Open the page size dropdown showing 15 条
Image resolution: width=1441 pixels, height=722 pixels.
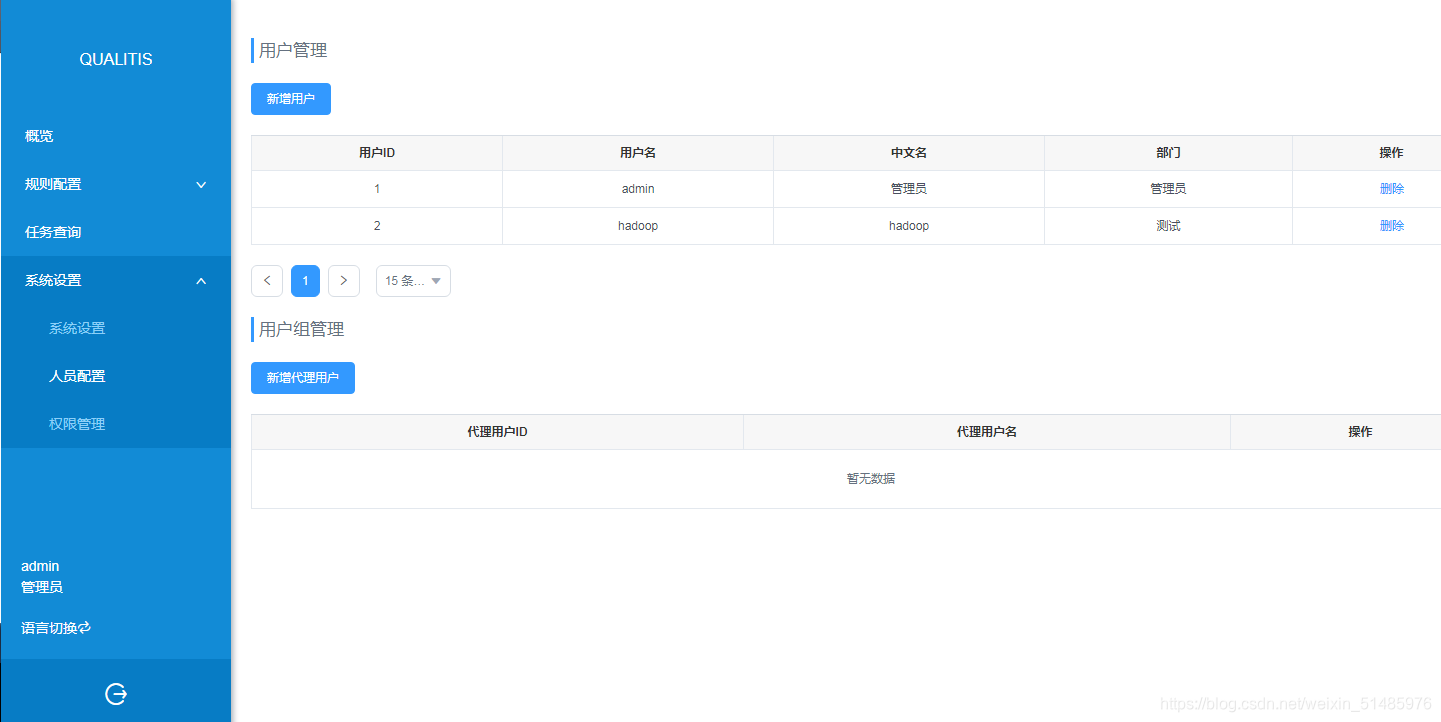pyautogui.click(x=413, y=280)
